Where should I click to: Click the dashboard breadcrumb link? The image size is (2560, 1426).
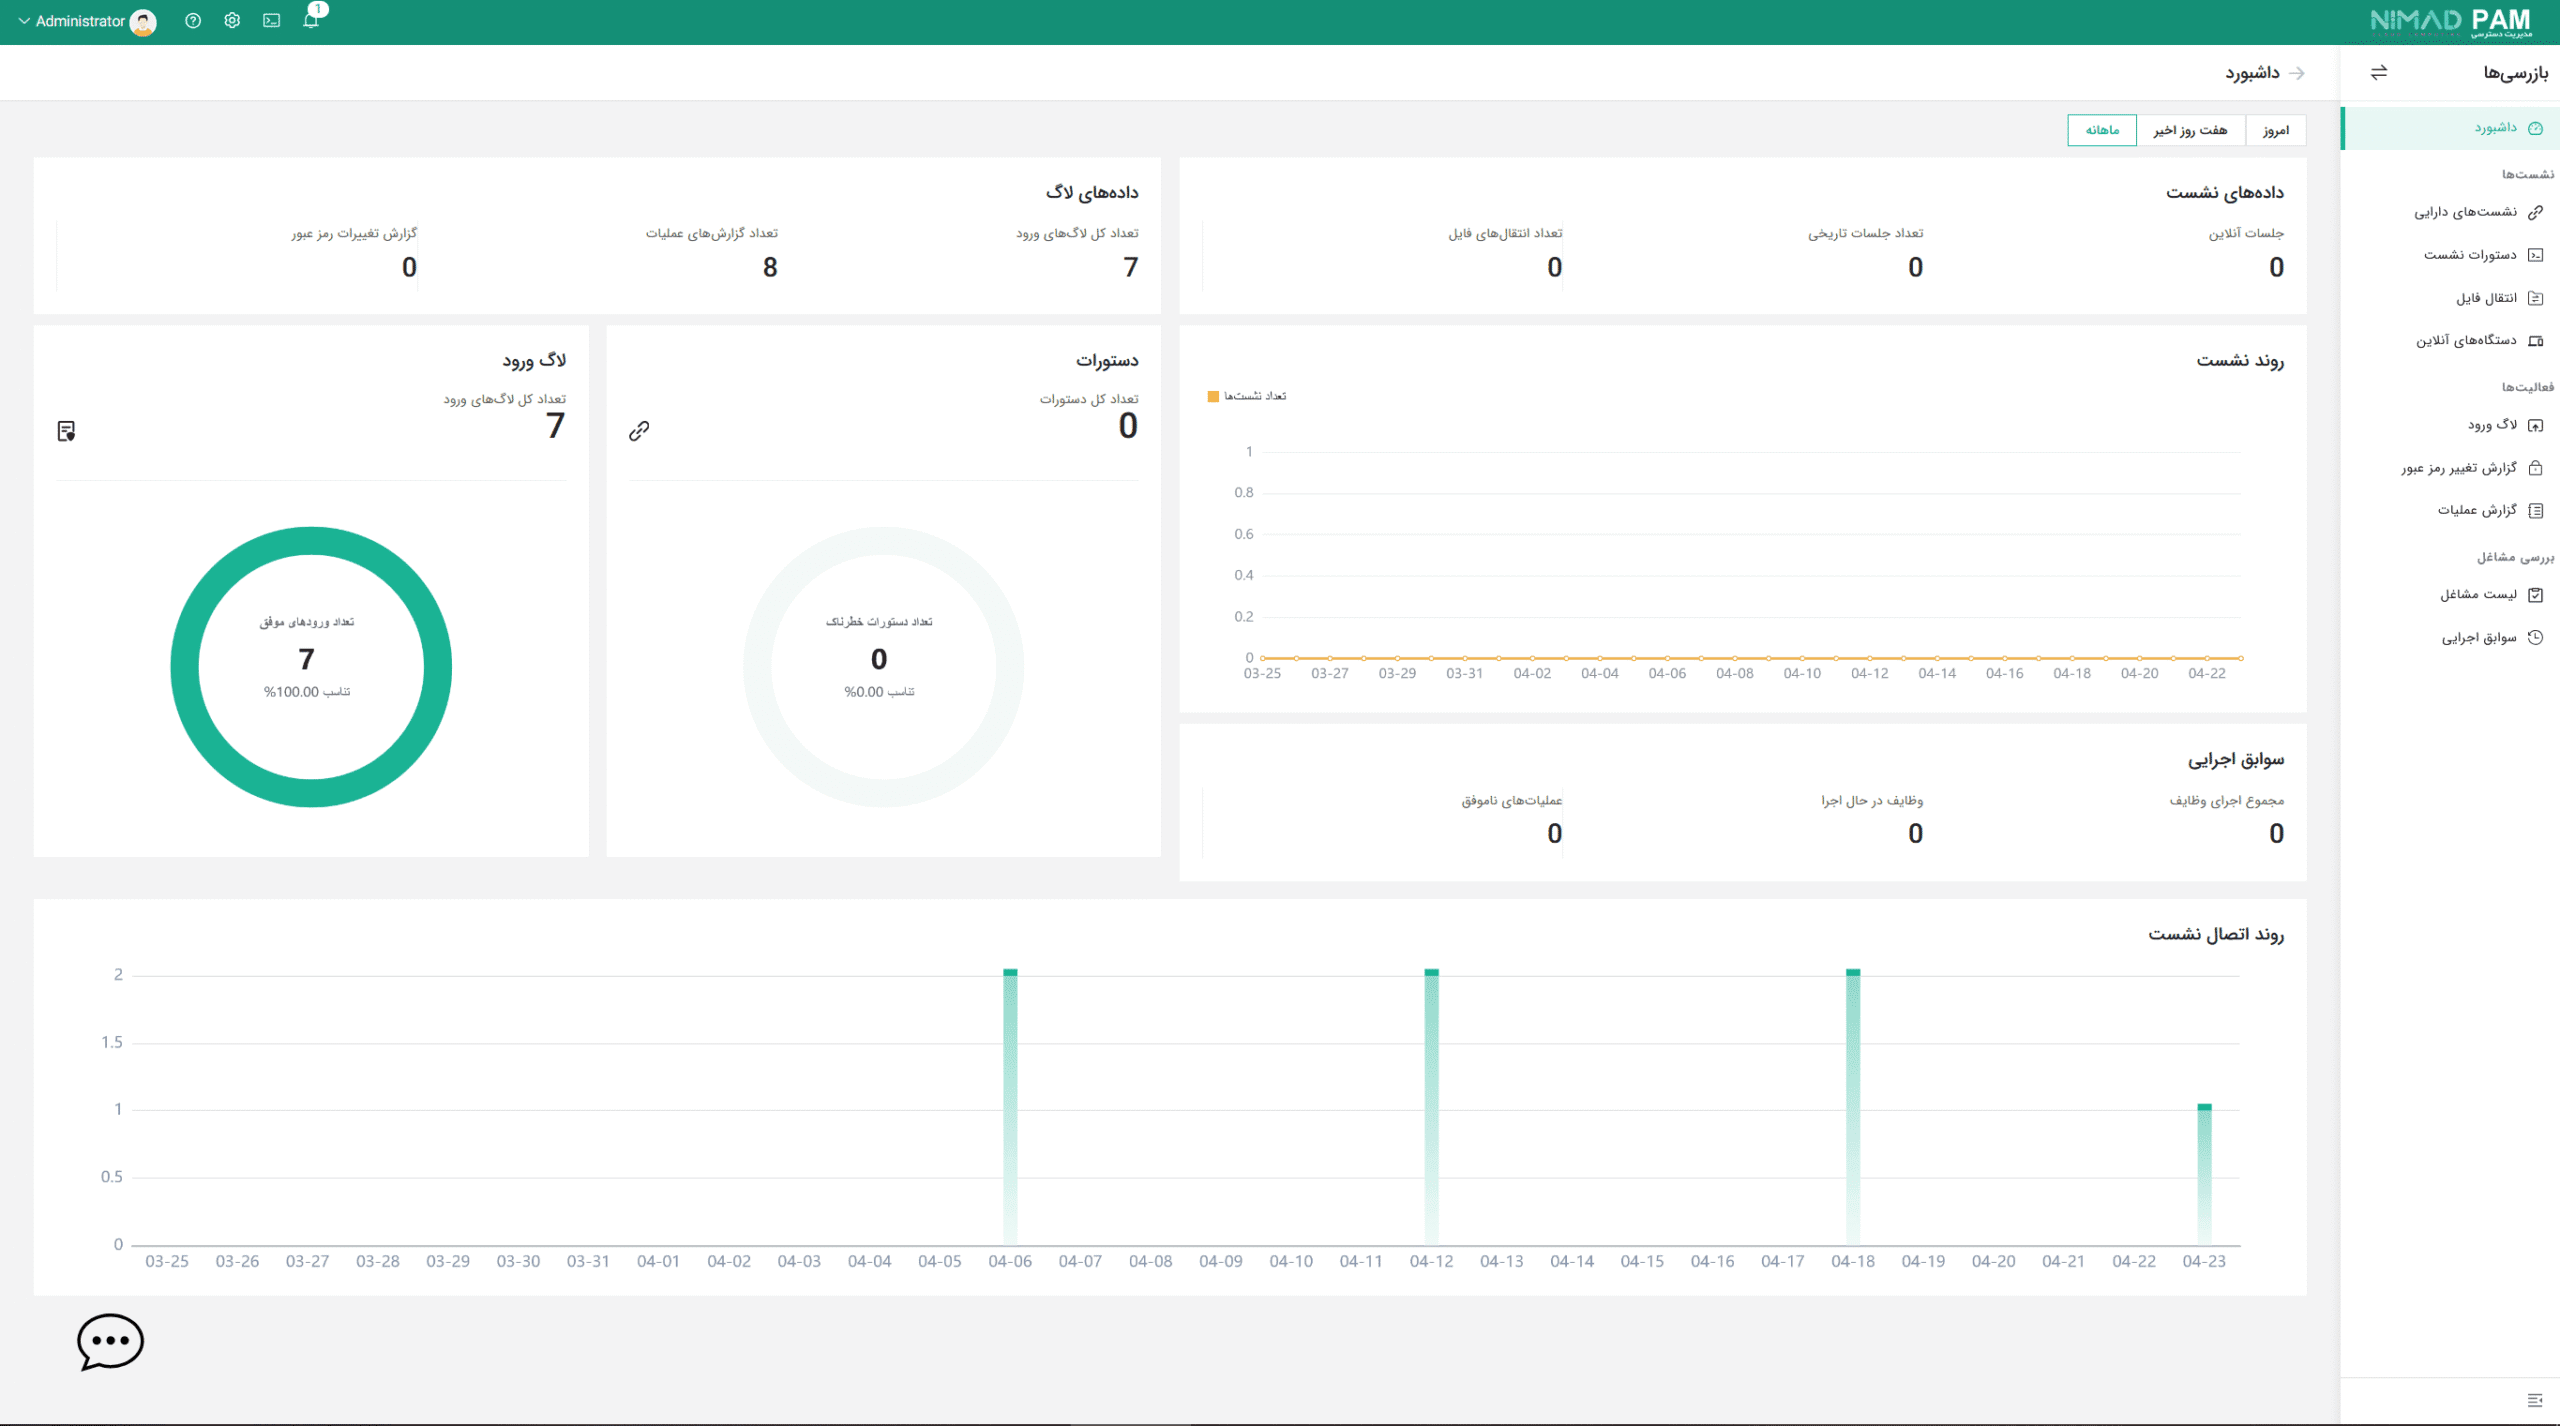click(2252, 73)
